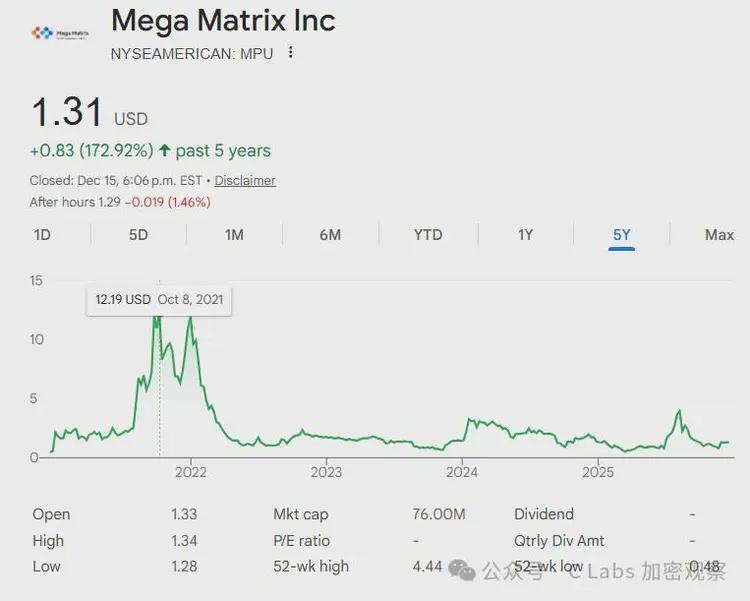The height and width of the screenshot is (601, 750).
Task: Click the Mega Matrix Inc title
Action: [223, 21]
